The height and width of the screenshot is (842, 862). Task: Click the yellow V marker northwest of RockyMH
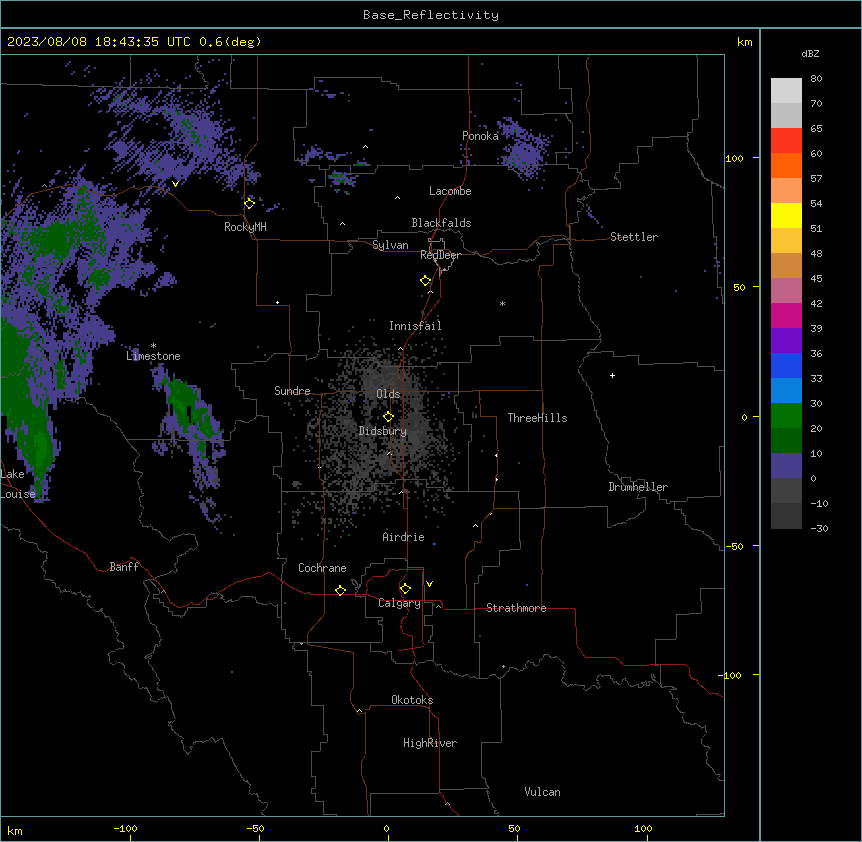point(175,184)
